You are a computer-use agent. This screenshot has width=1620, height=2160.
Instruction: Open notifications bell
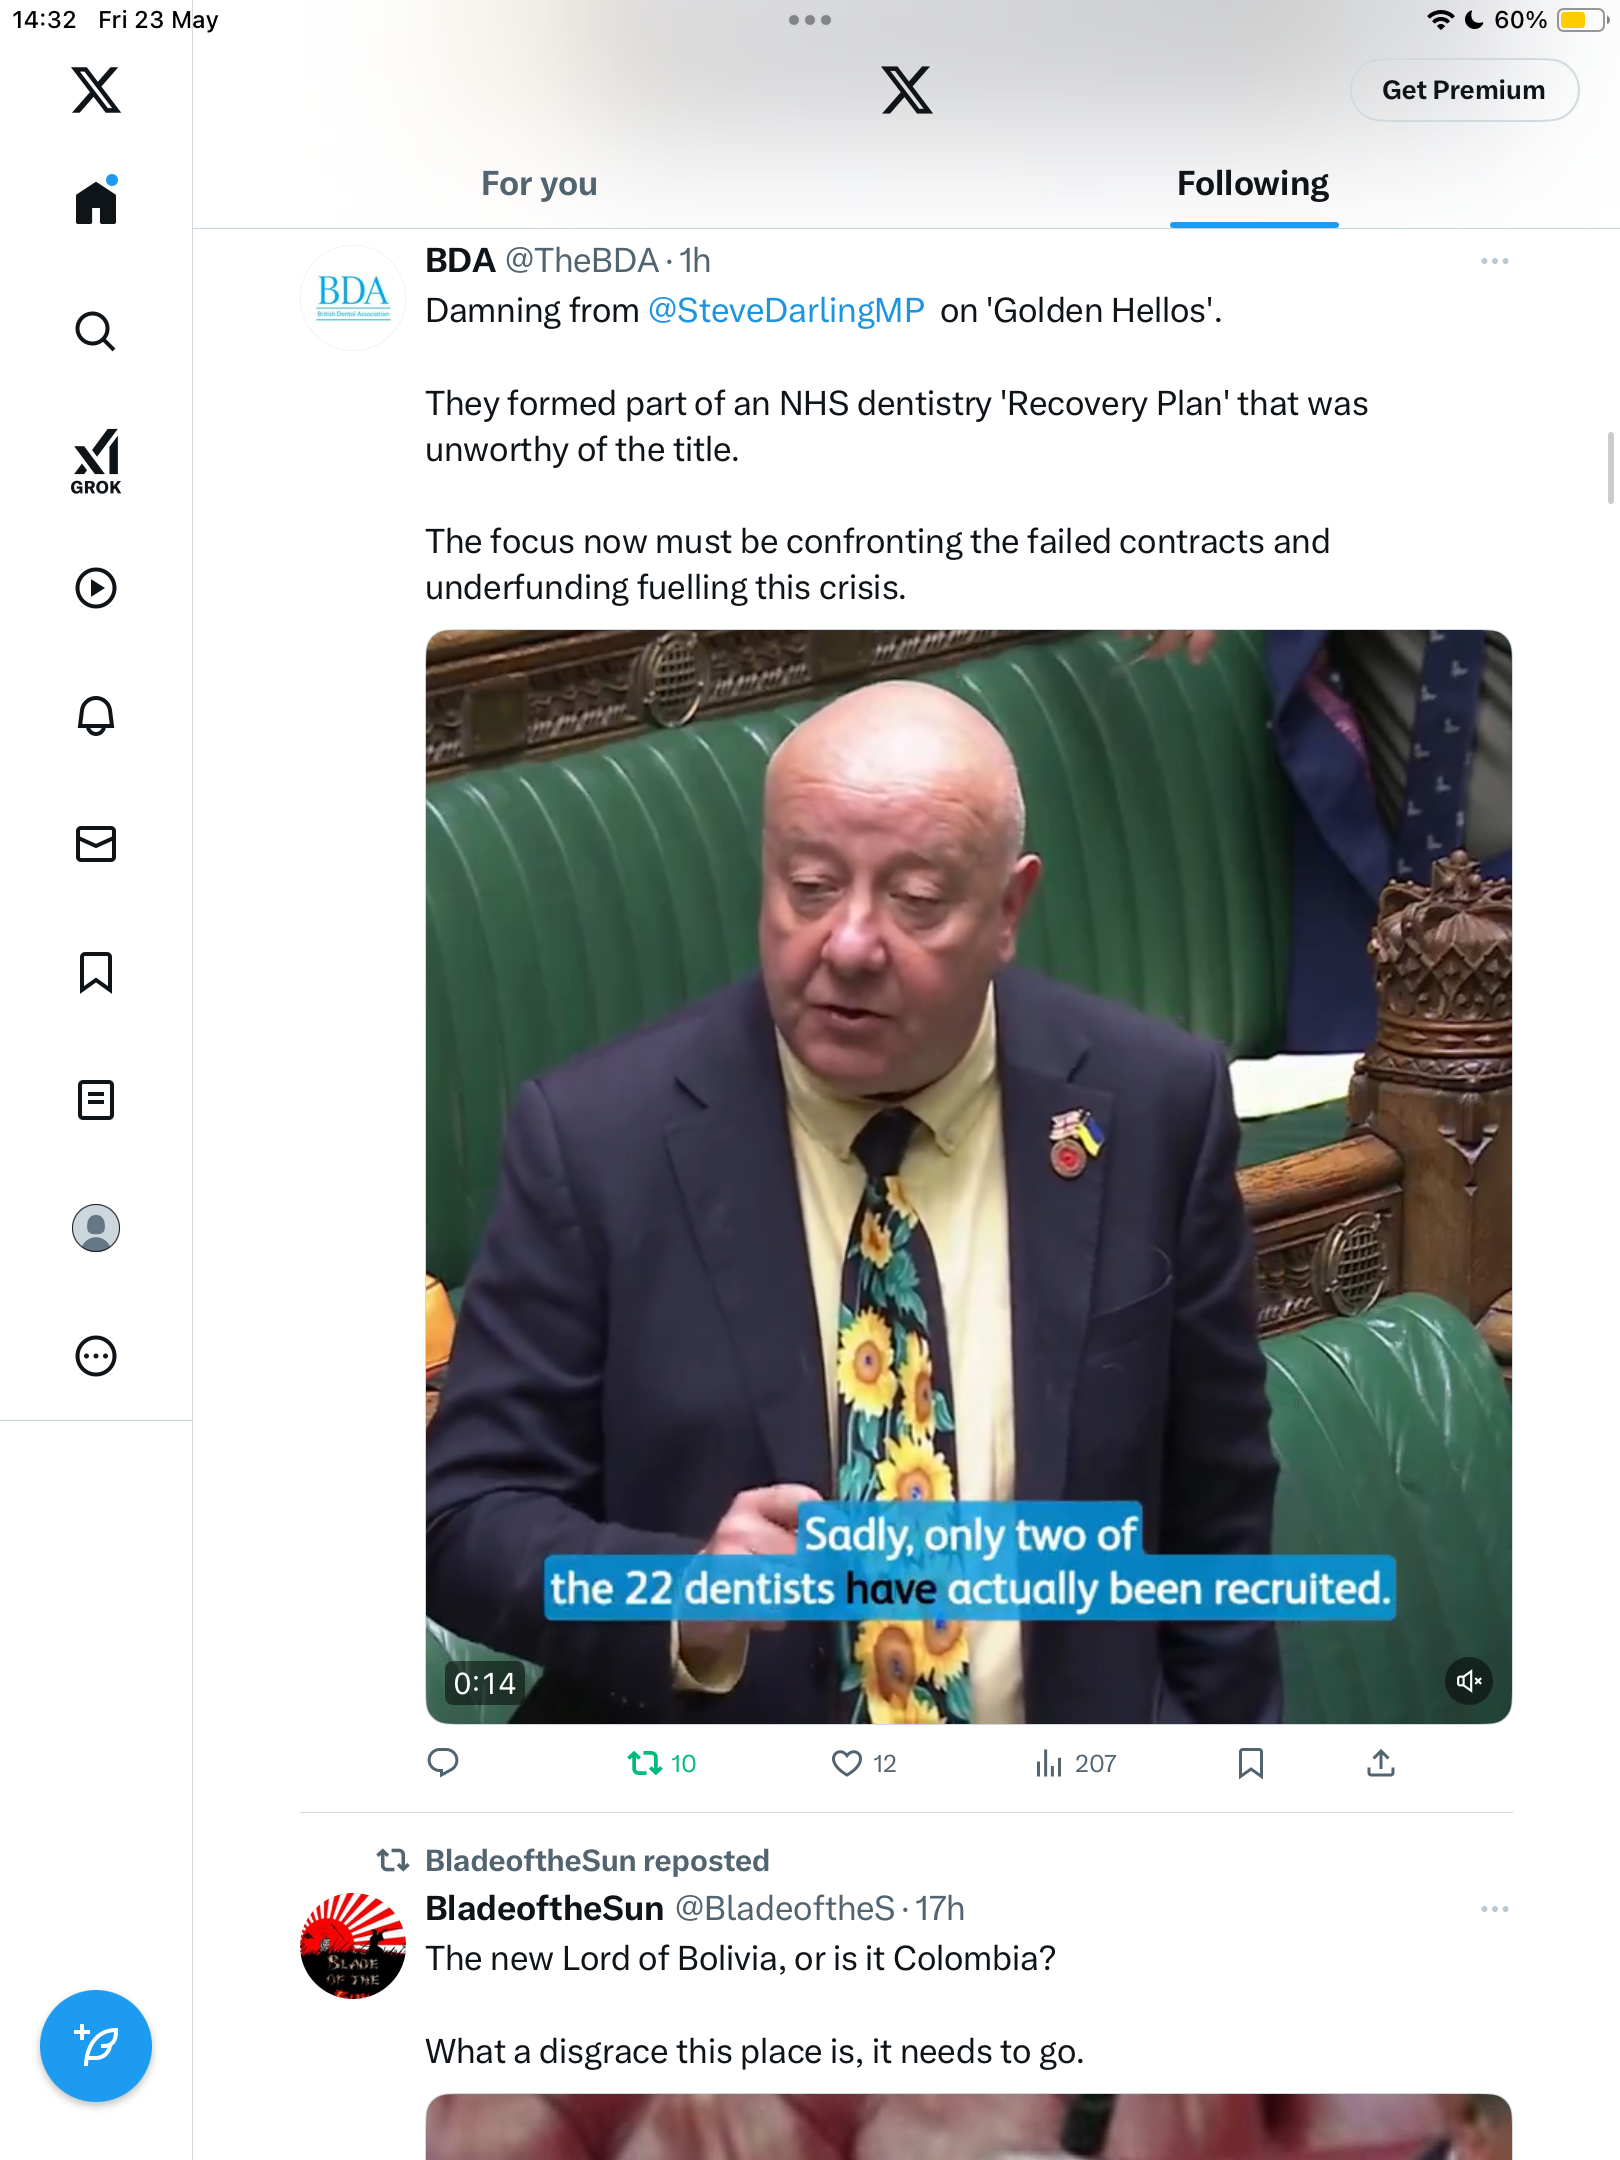(96, 716)
